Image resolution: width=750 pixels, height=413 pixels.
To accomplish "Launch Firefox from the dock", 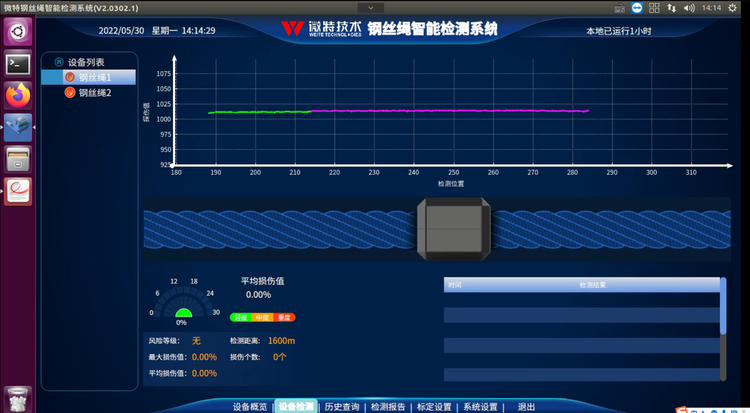I will 17,95.
